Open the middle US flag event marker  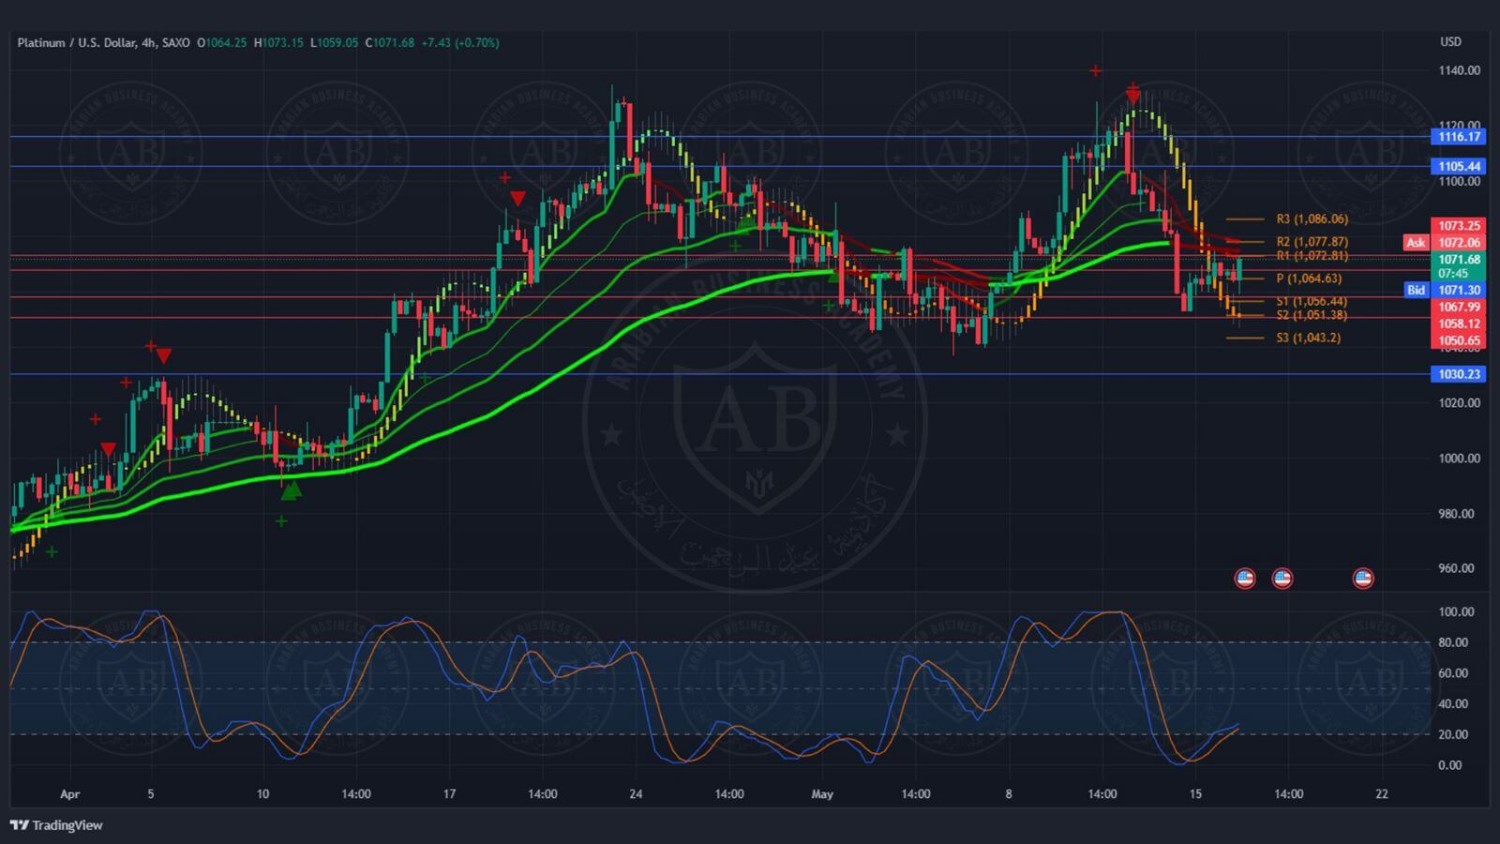1282,578
